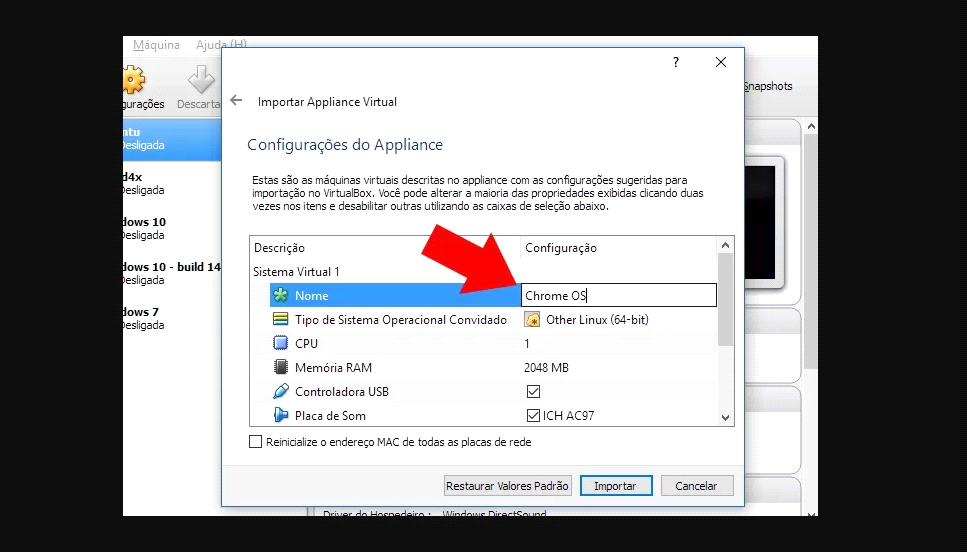Toggle the ICH AC97 sound card checkbox
The height and width of the screenshot is (552, 967).
533,415
